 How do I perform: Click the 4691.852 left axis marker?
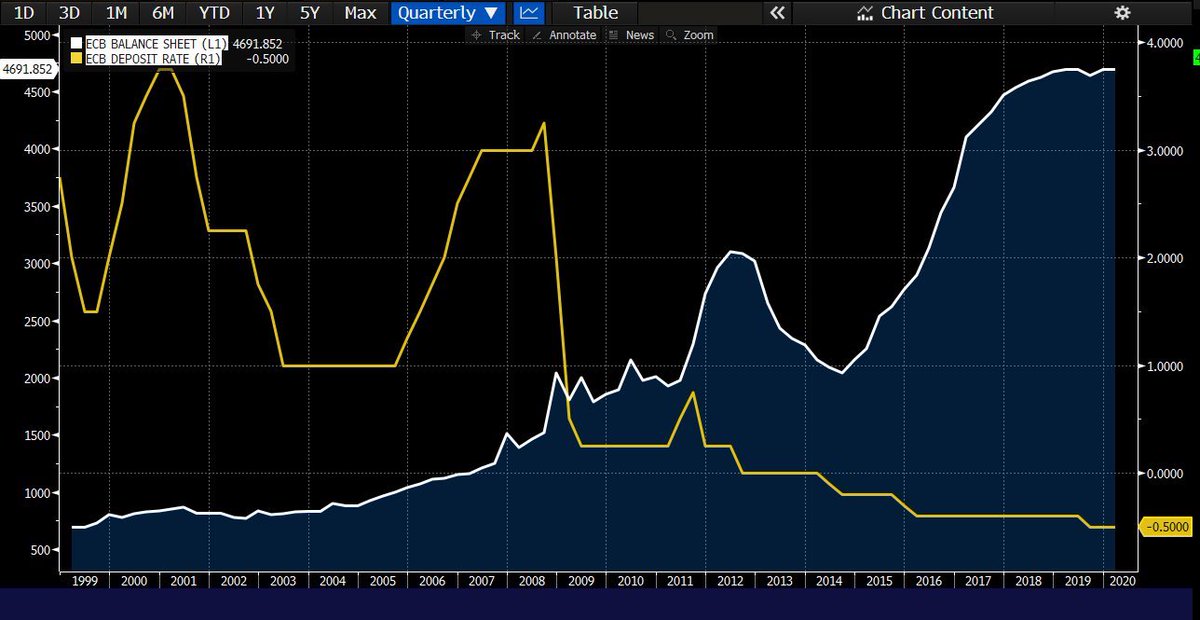pos(28,69)
